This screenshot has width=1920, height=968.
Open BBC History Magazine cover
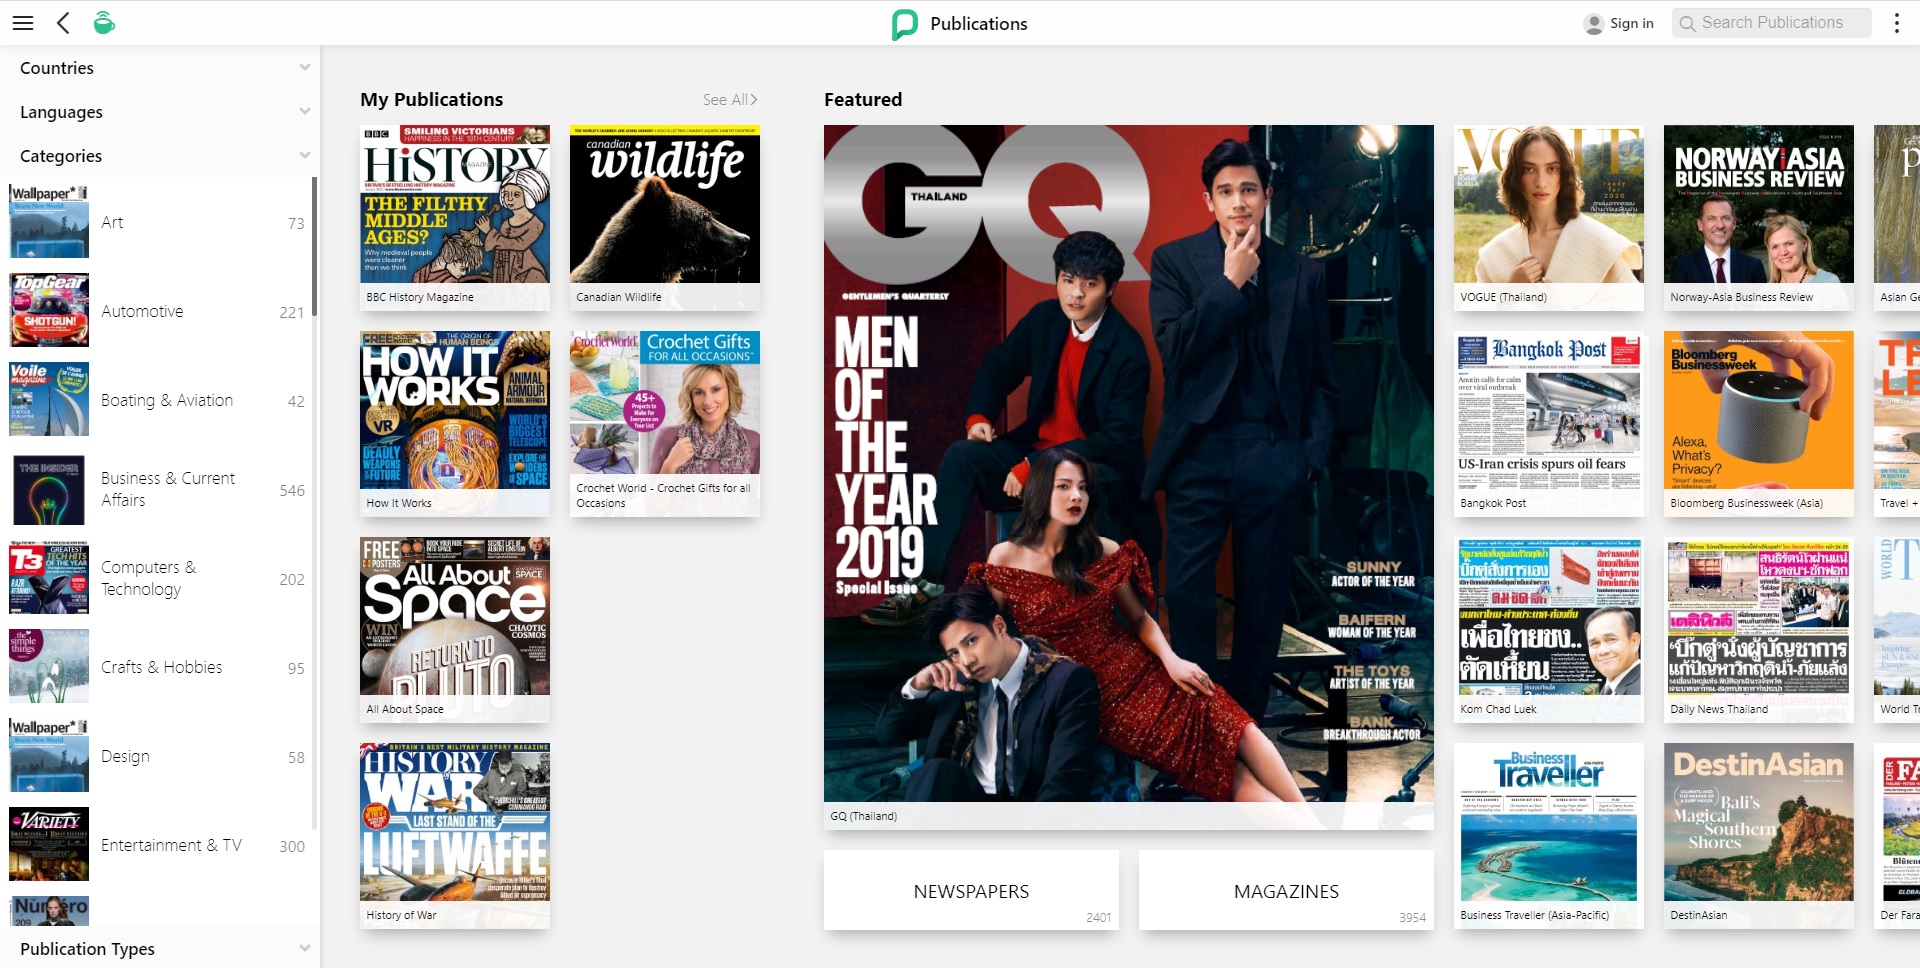[455, 217]
